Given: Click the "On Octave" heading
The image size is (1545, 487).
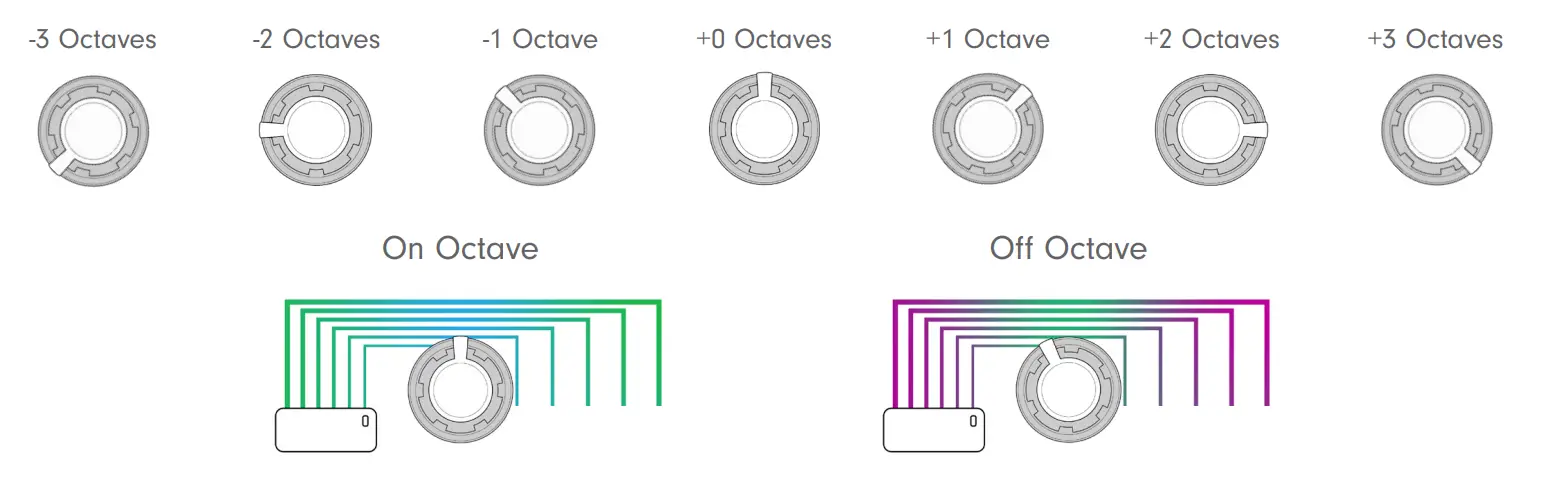Looking at the screenshot, I should click(x=460, y=248).
